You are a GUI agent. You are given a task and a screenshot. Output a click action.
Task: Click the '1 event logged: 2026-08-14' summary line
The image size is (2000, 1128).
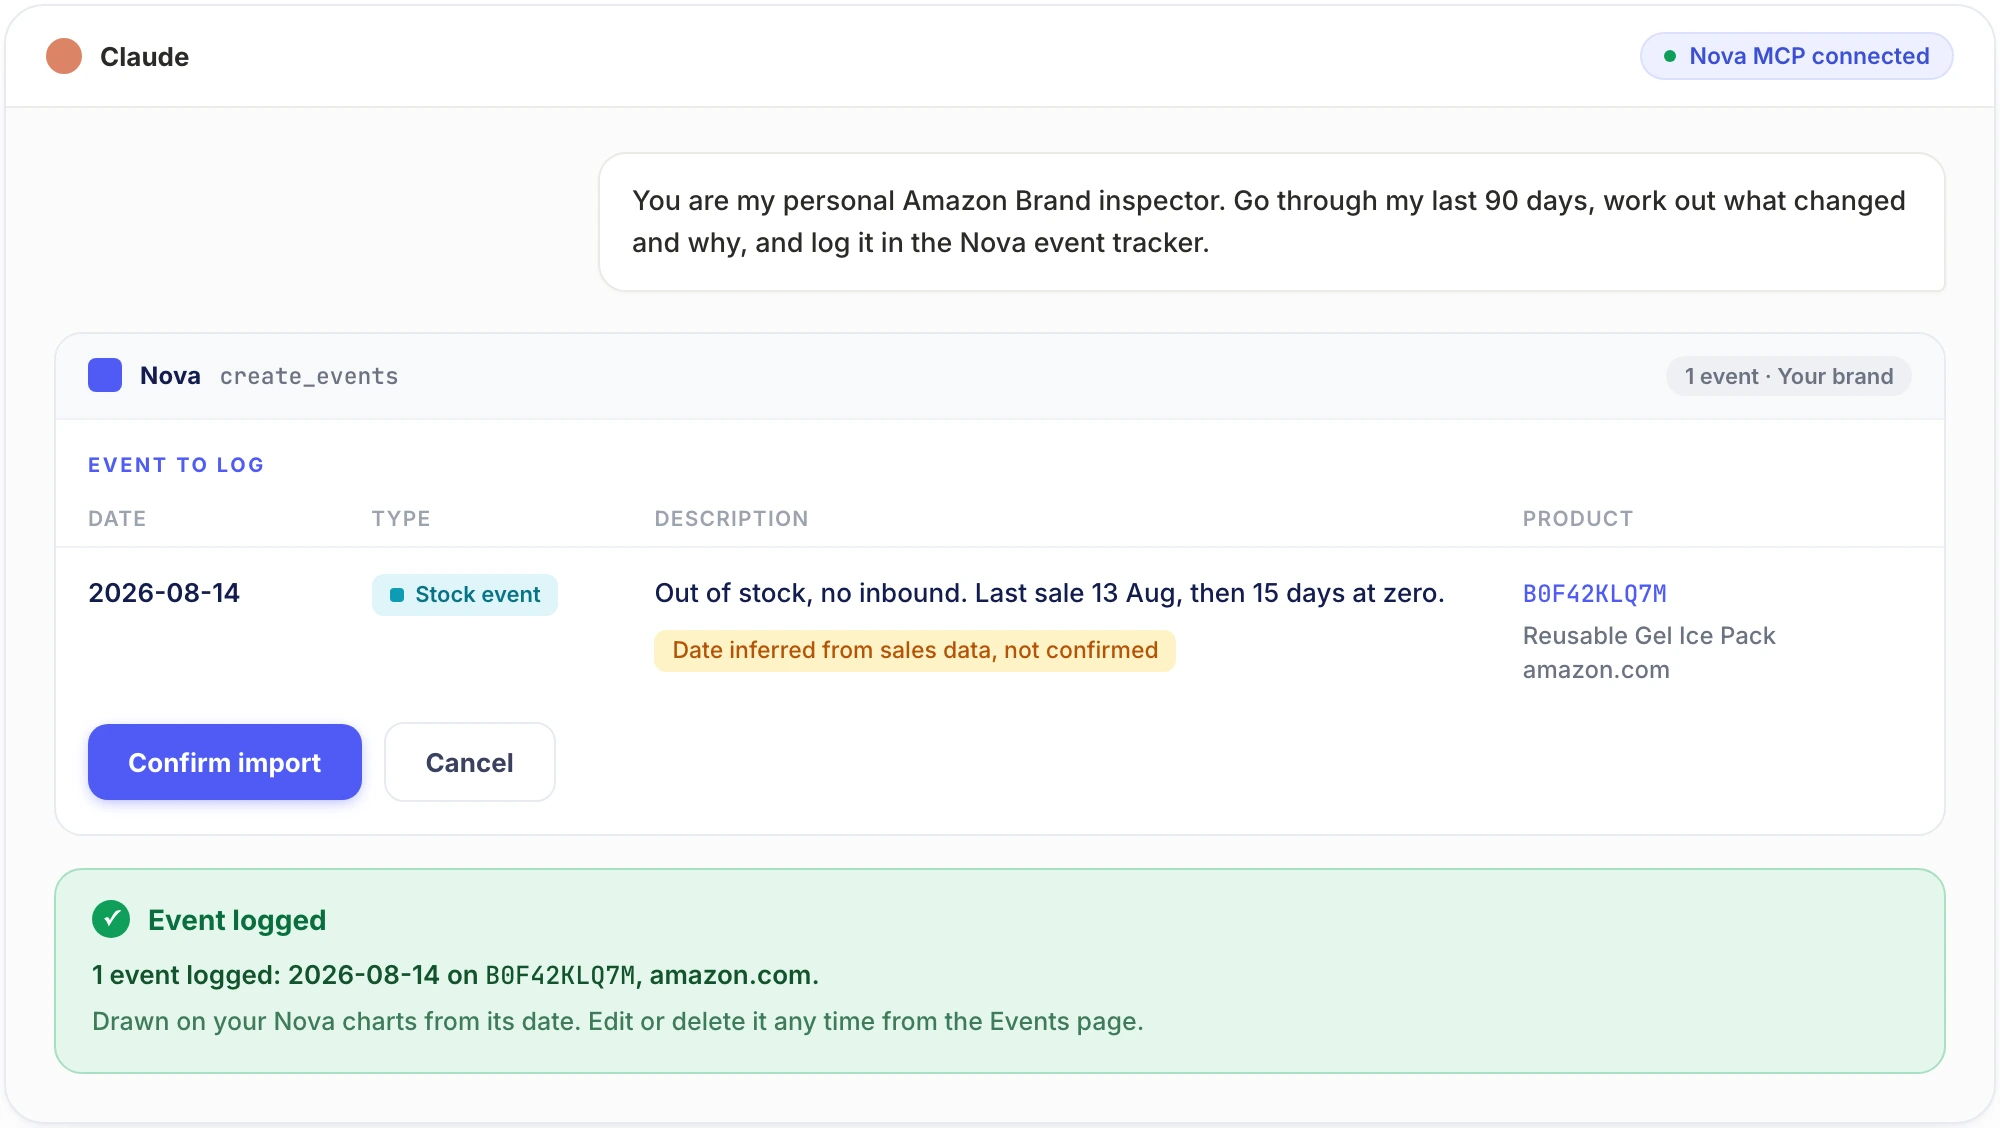point(455,975)
